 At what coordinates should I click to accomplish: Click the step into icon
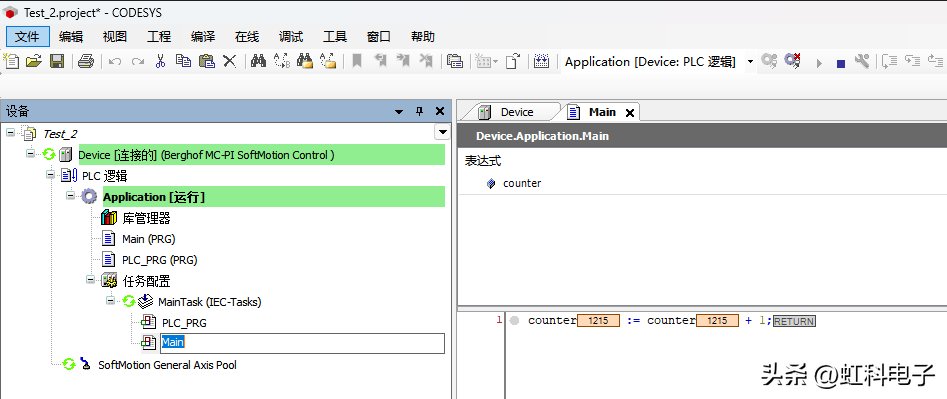(912, 61)
